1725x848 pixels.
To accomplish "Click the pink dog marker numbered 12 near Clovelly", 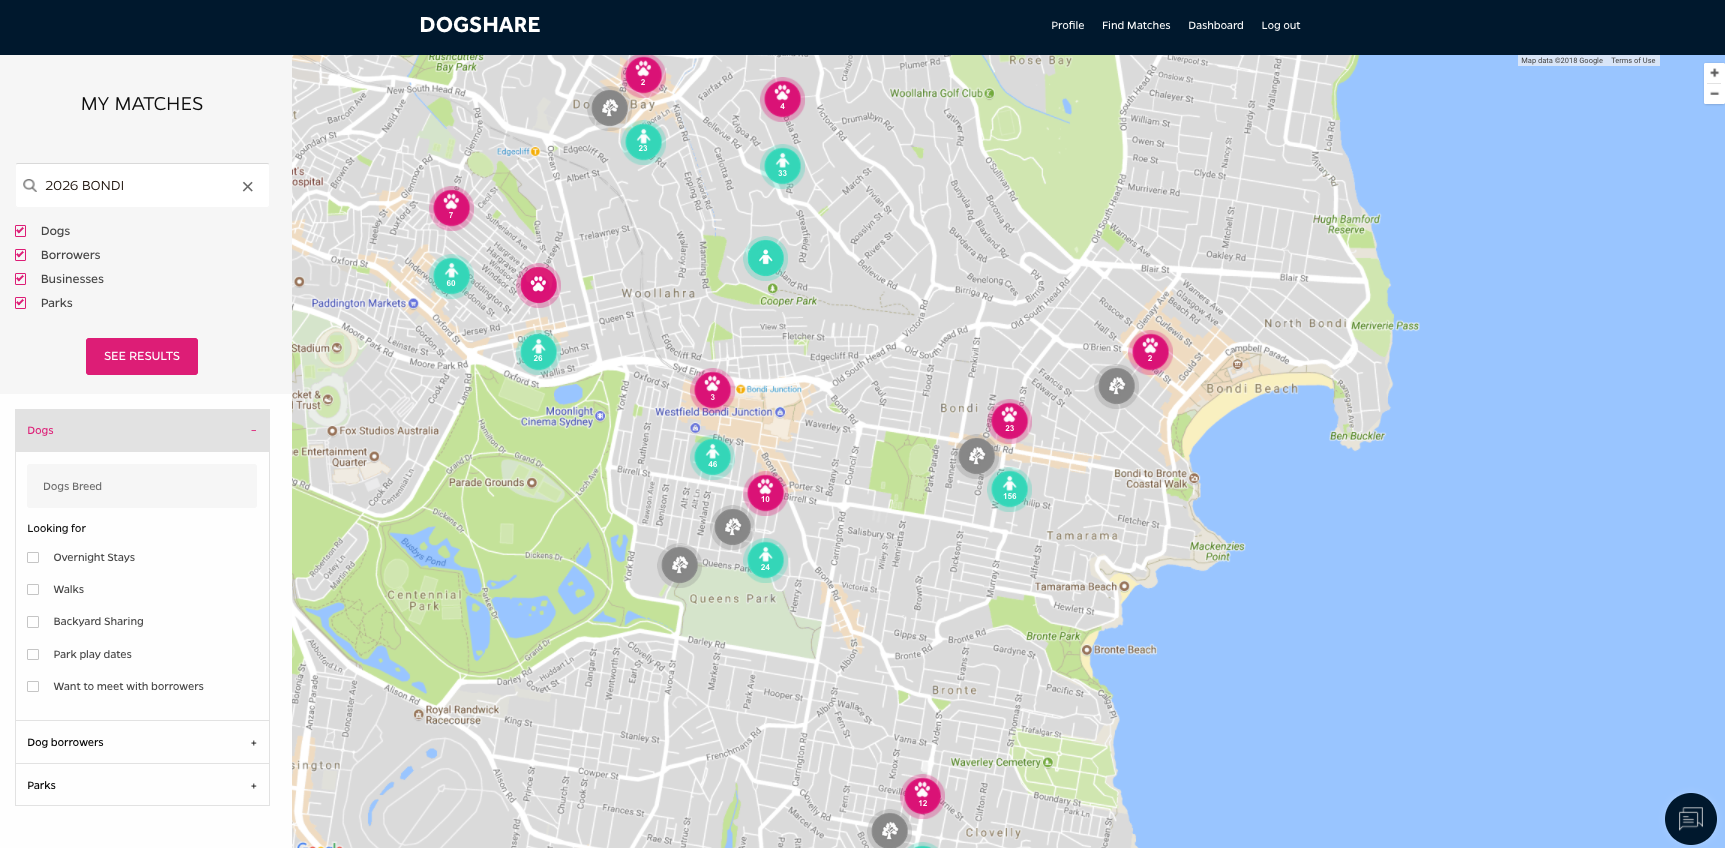I will point(922,796).
